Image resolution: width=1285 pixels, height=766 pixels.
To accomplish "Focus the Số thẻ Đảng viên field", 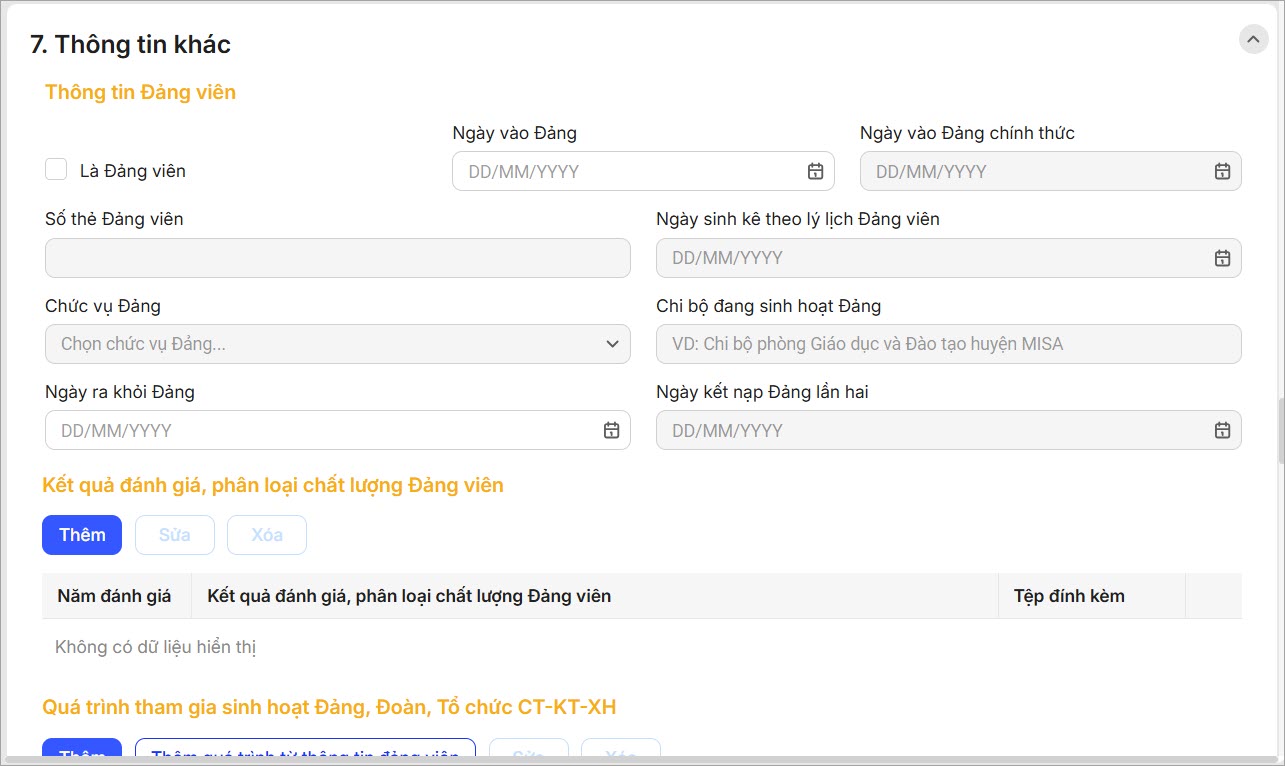I will 337,258.
